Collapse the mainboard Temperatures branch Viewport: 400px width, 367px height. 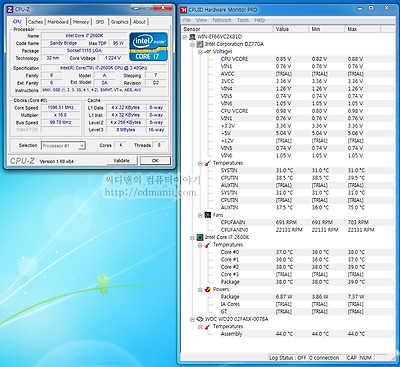pyautogui.click(x=200, y=163)
